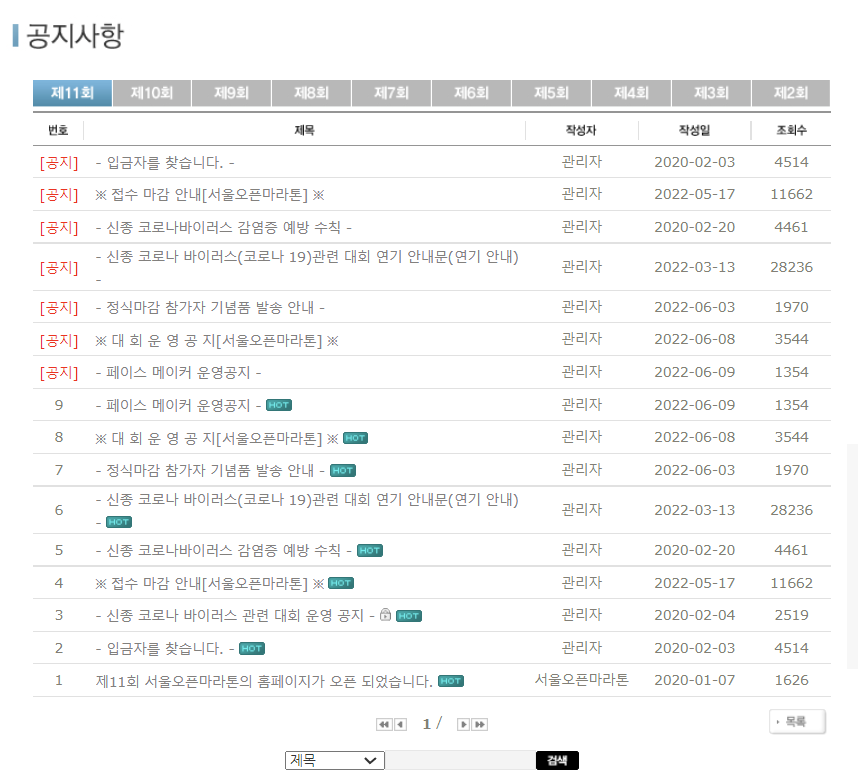Click the lock icon on post 3

pyautogui.click(x=385, y=614)
